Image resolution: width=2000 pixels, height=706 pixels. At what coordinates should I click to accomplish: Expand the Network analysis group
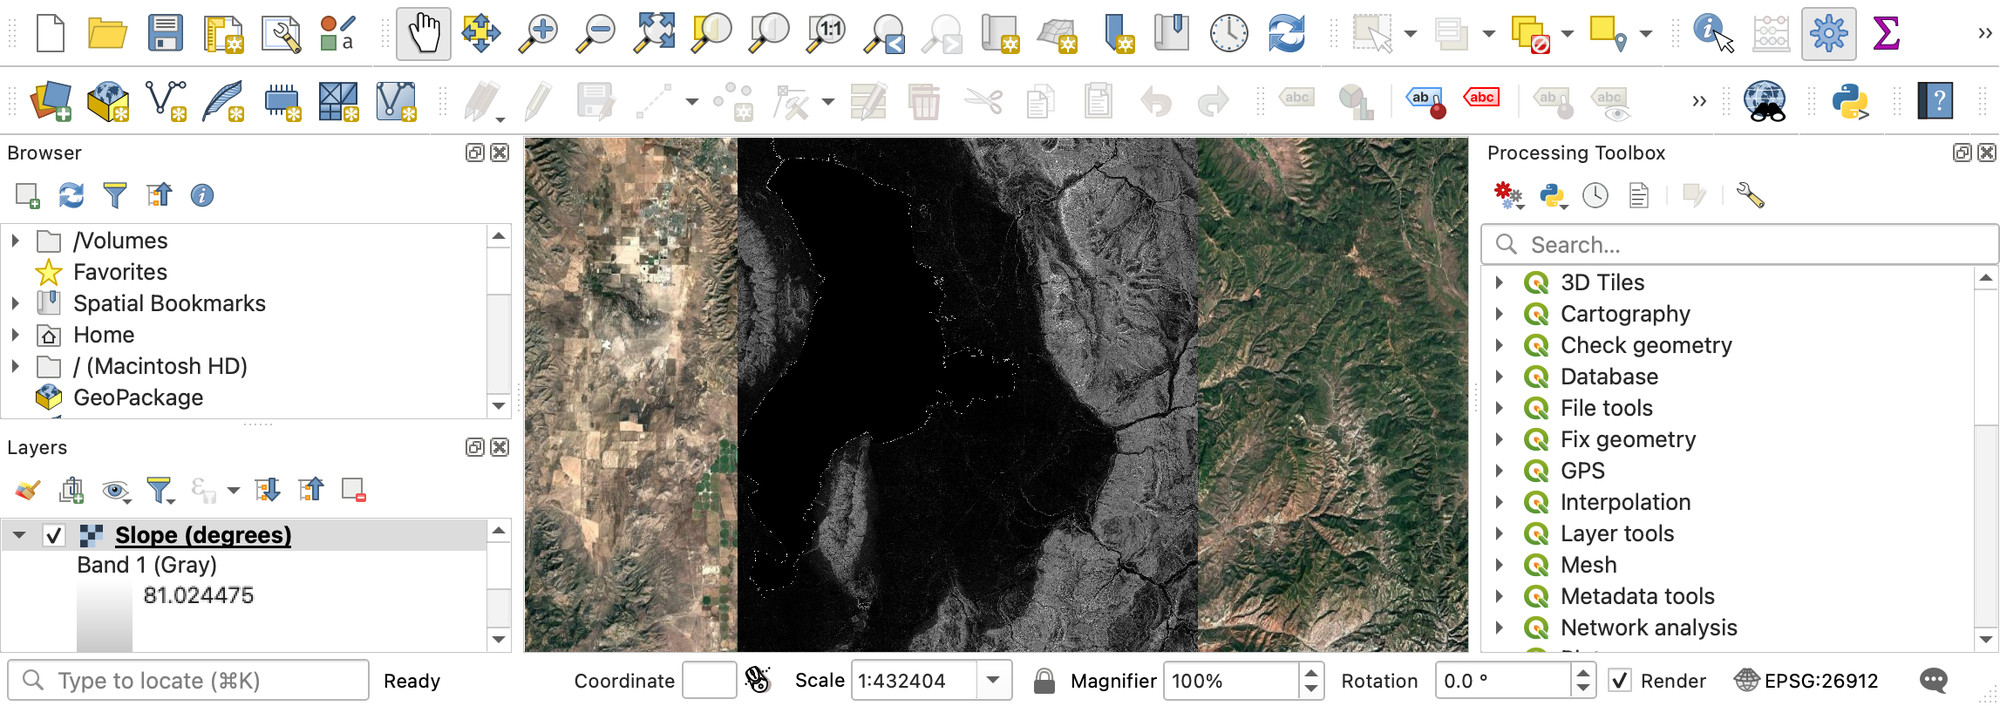click(1499, 628)
